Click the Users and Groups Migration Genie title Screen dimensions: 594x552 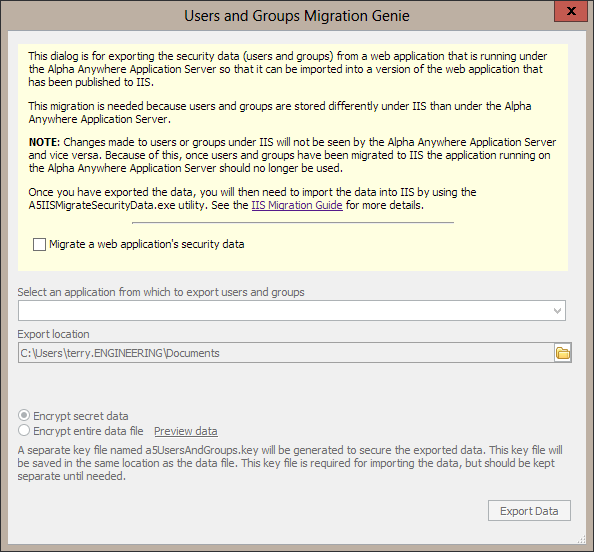[297, 16]
